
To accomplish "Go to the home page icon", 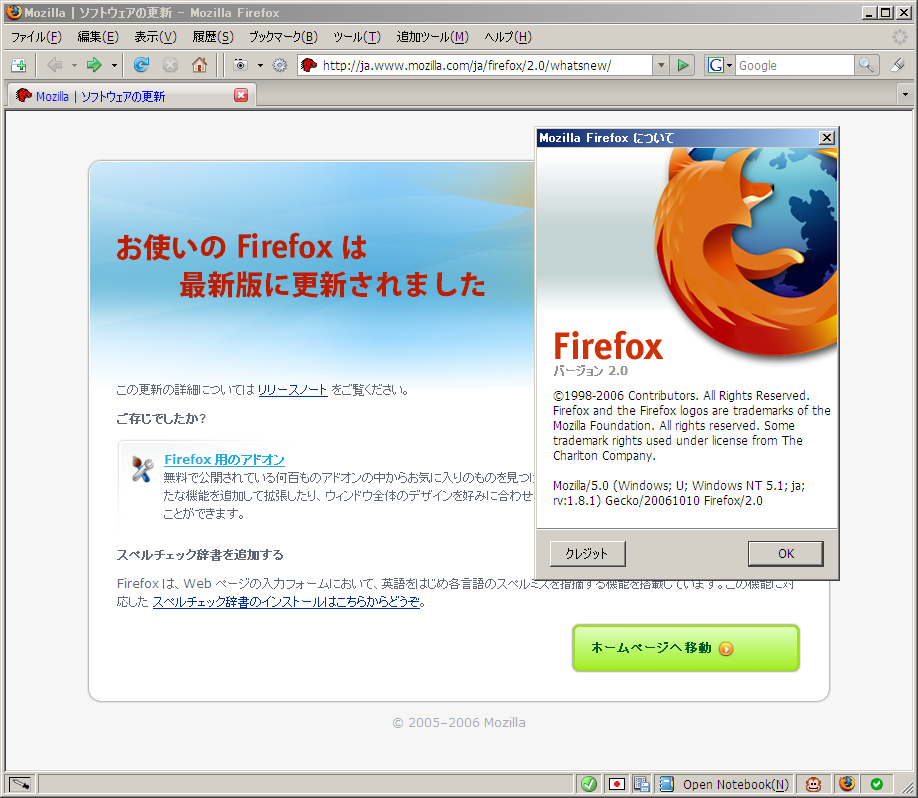I will pyautogui.click(x=199, y=65).
